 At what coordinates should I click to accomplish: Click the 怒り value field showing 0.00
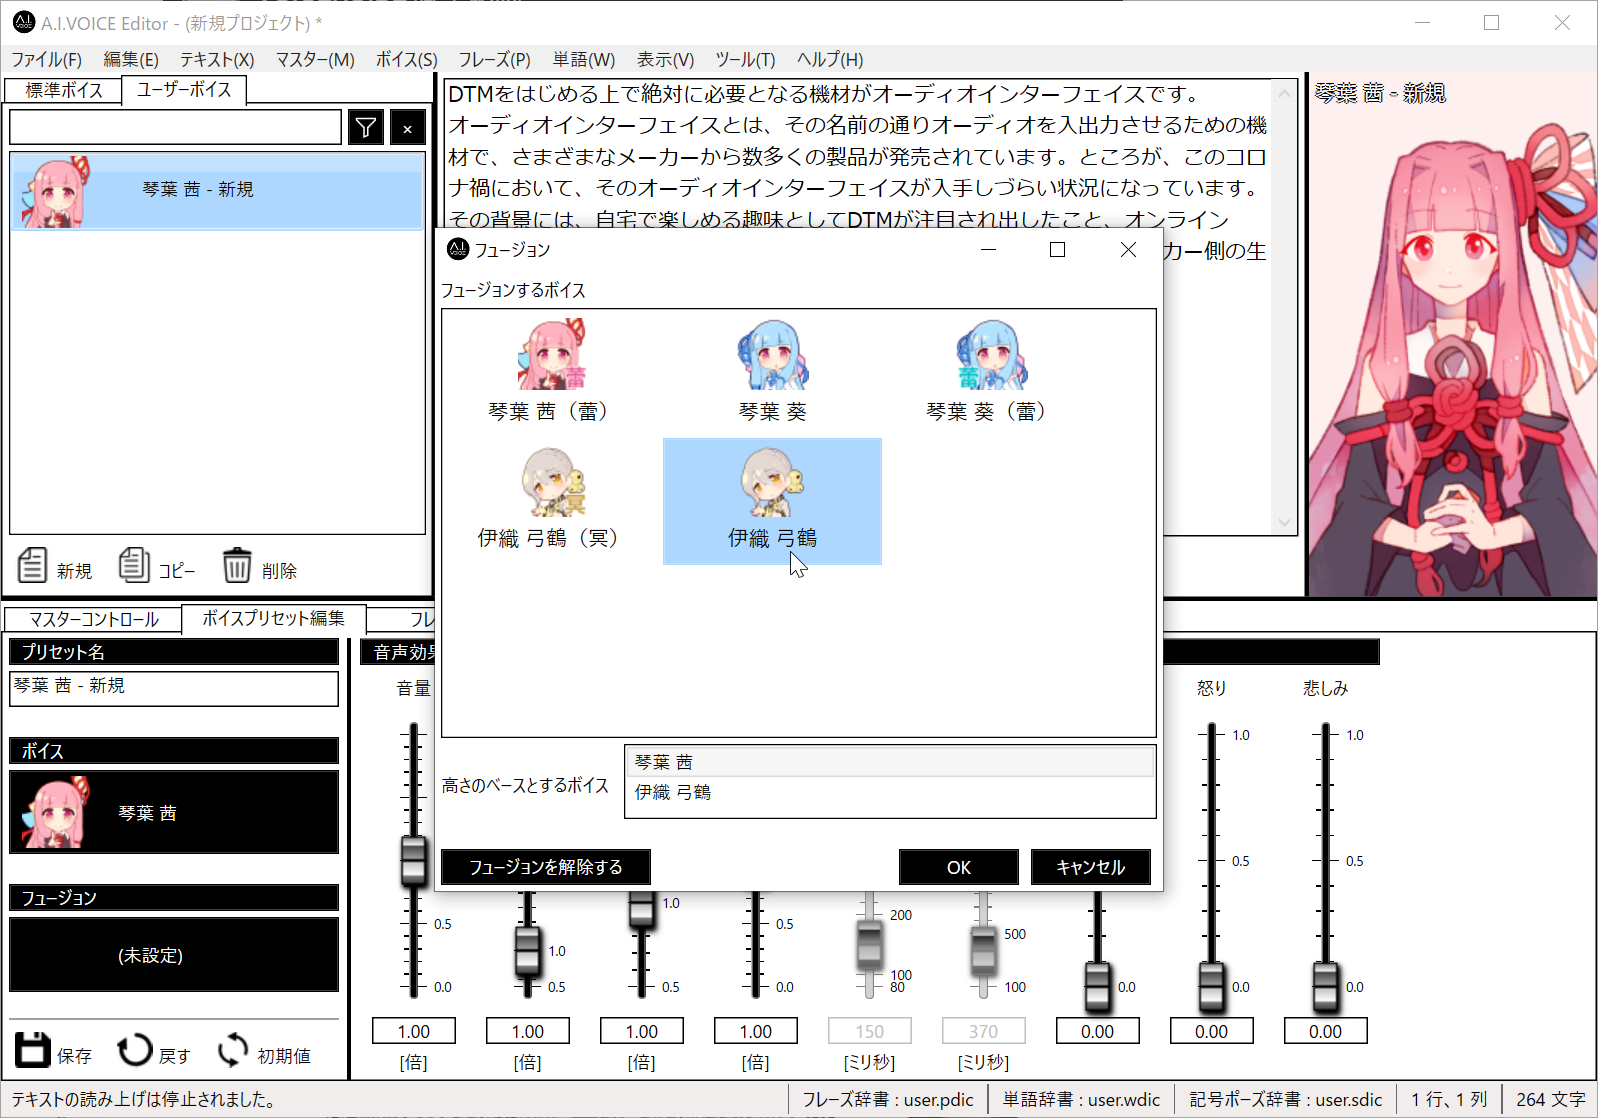(x=1211, y=1031)
